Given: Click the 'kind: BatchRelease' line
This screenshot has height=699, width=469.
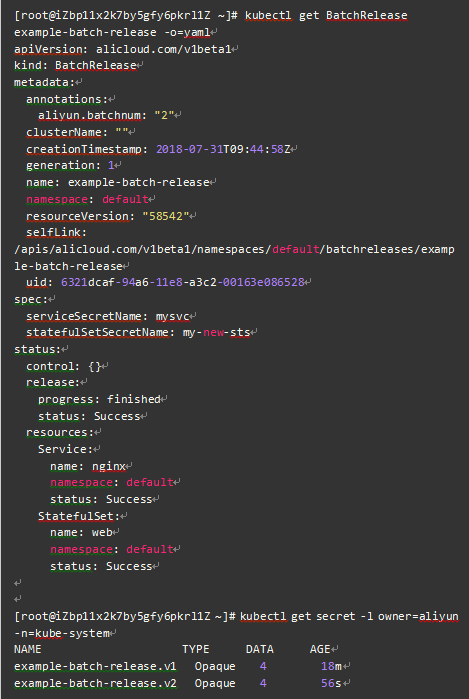Looking at the screenshot, I should [75, 66].
